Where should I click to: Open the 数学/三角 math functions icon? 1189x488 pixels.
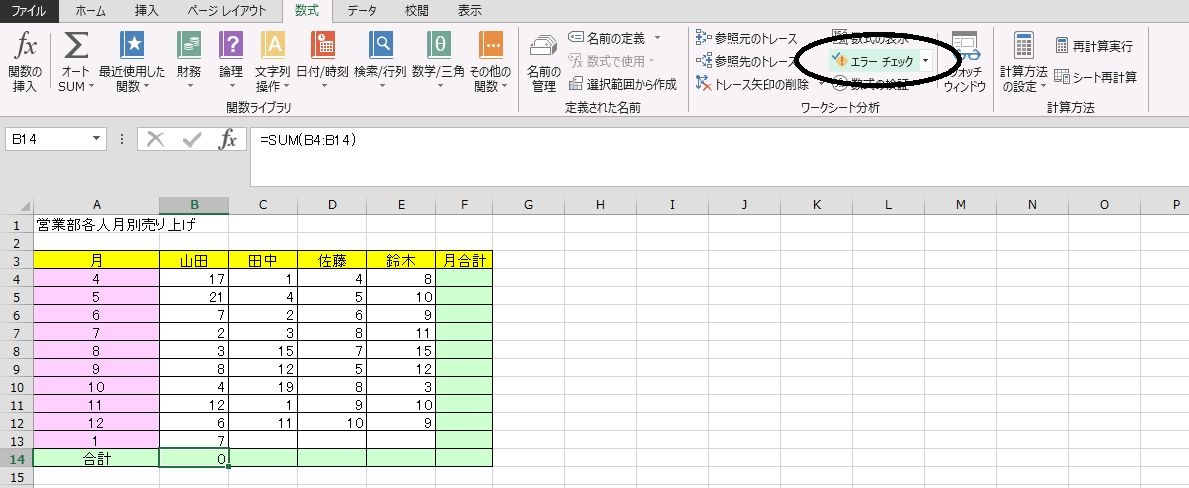pos(438,46)
